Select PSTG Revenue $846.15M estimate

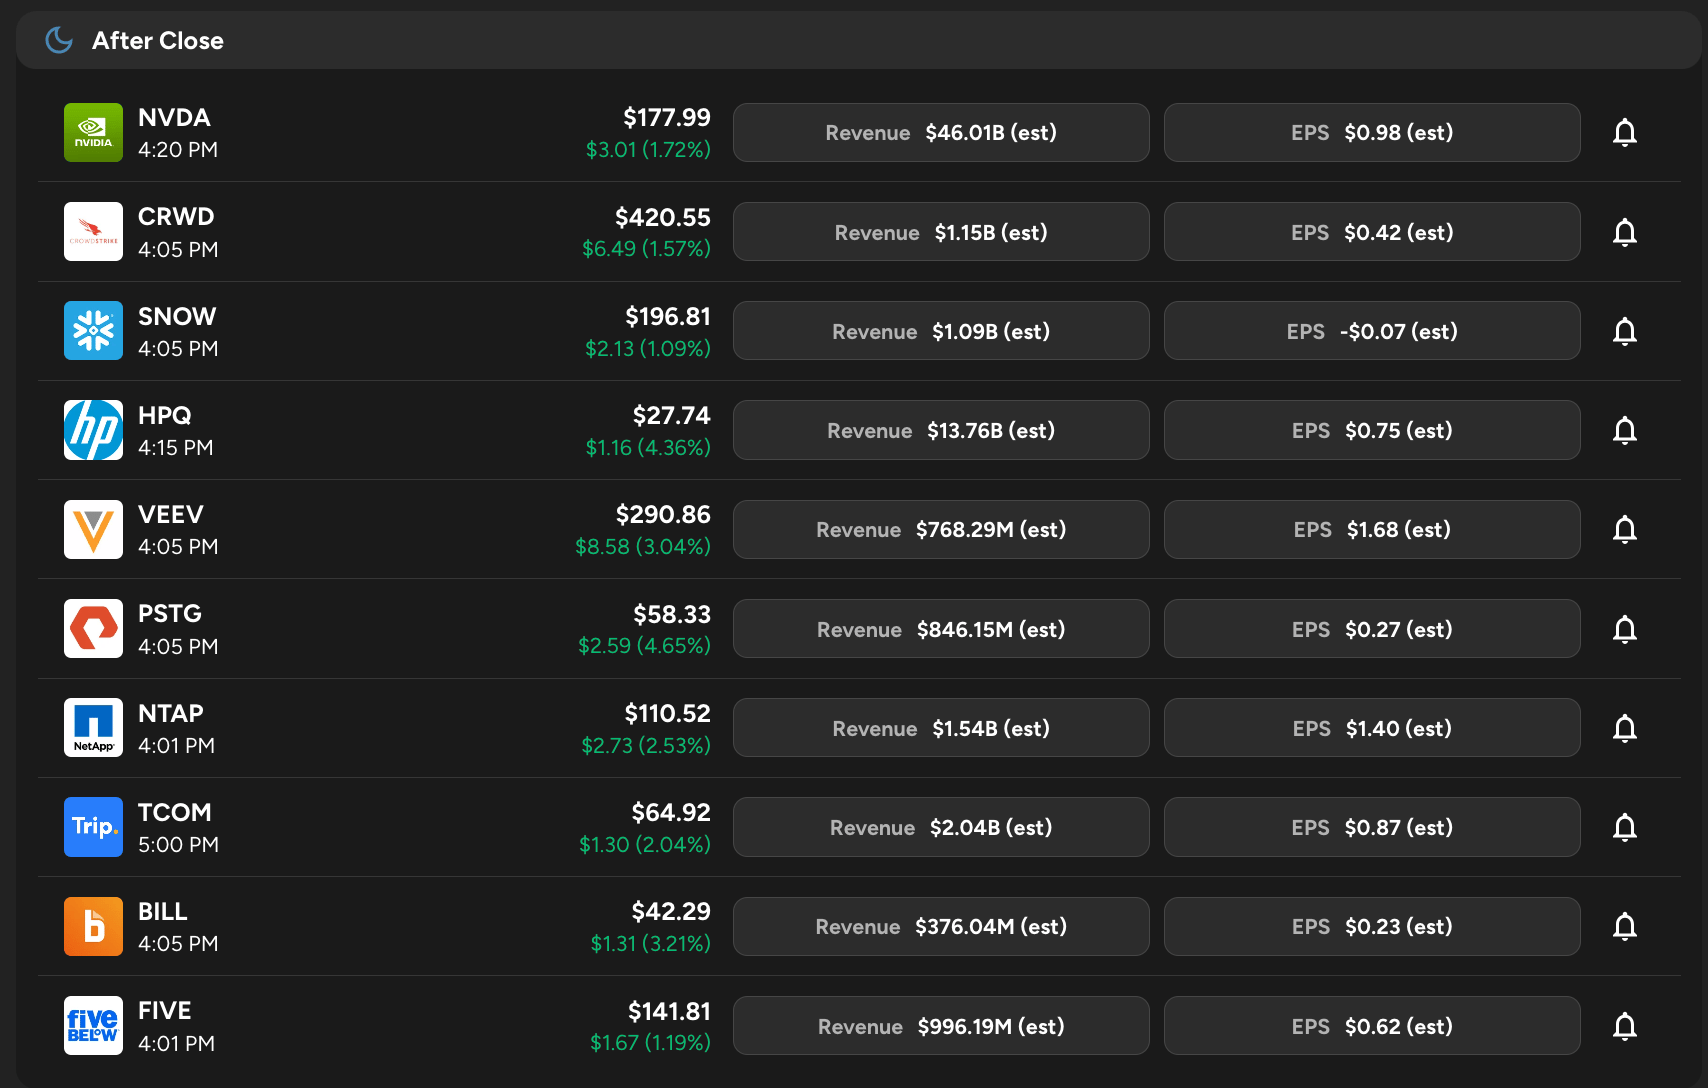(941, 629)
